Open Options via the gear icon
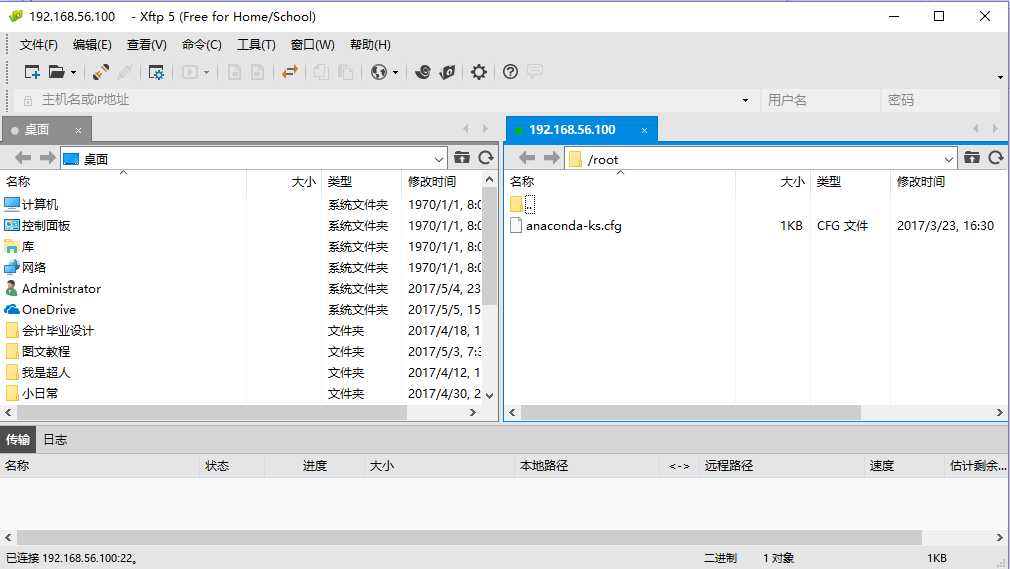Screen dimensions: 1010x569 pyautogui.click(x=478, y=72)
